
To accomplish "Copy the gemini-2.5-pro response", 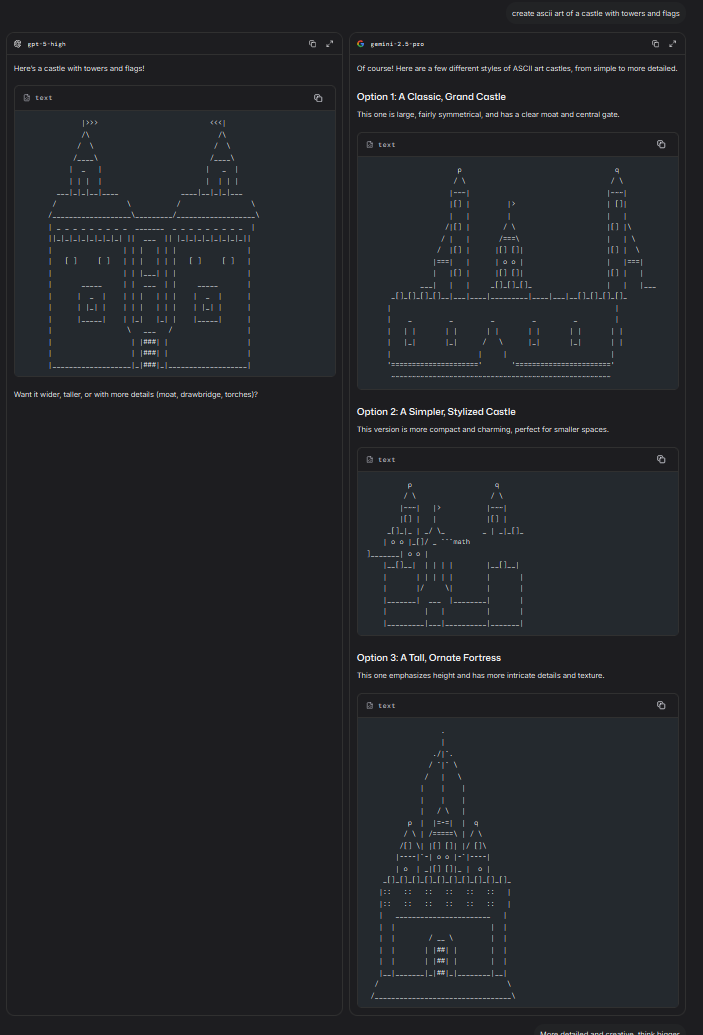I will click(655, 44).
